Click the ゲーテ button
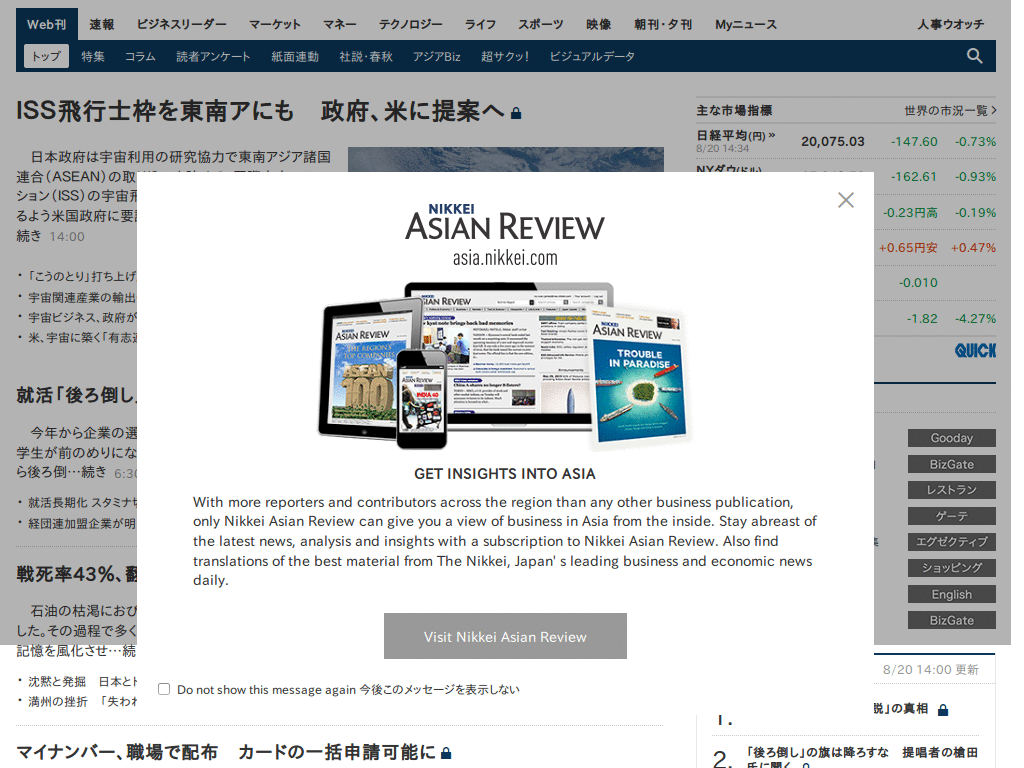 pyautogui.click(x=952, y=516)
